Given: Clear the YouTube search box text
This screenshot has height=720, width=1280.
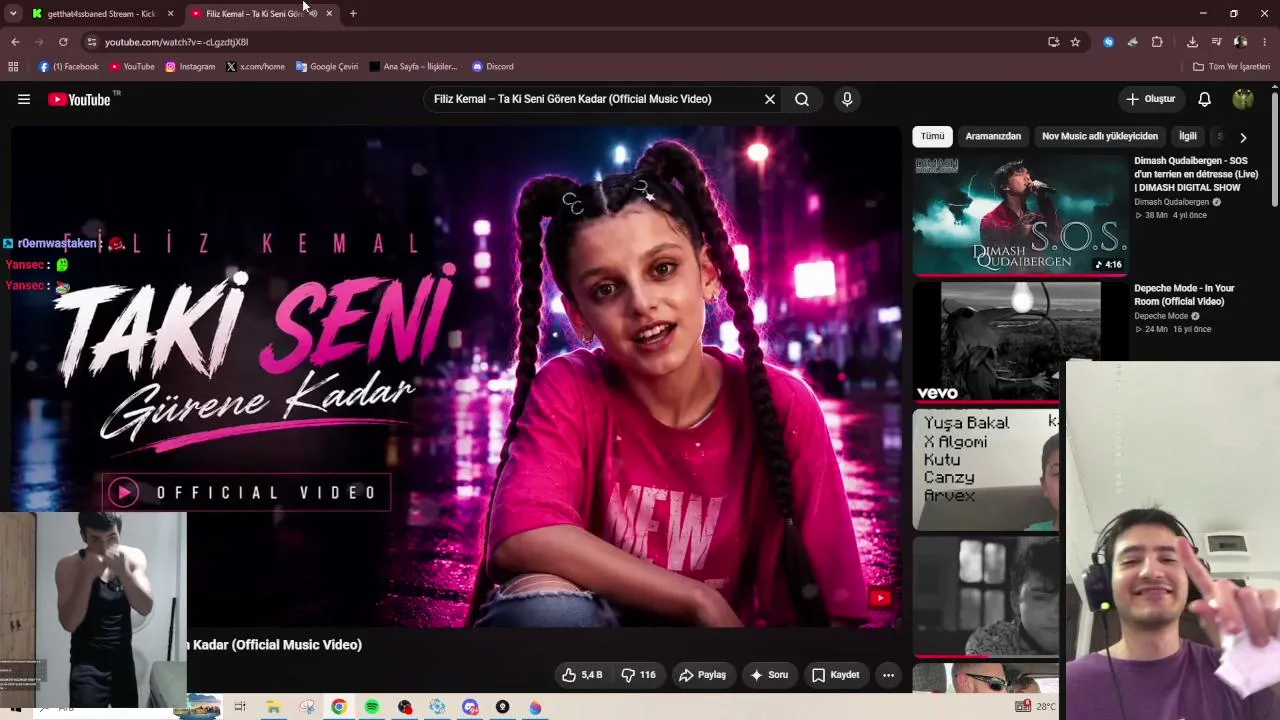Looking at the screenshot, I should coord(770,99).
